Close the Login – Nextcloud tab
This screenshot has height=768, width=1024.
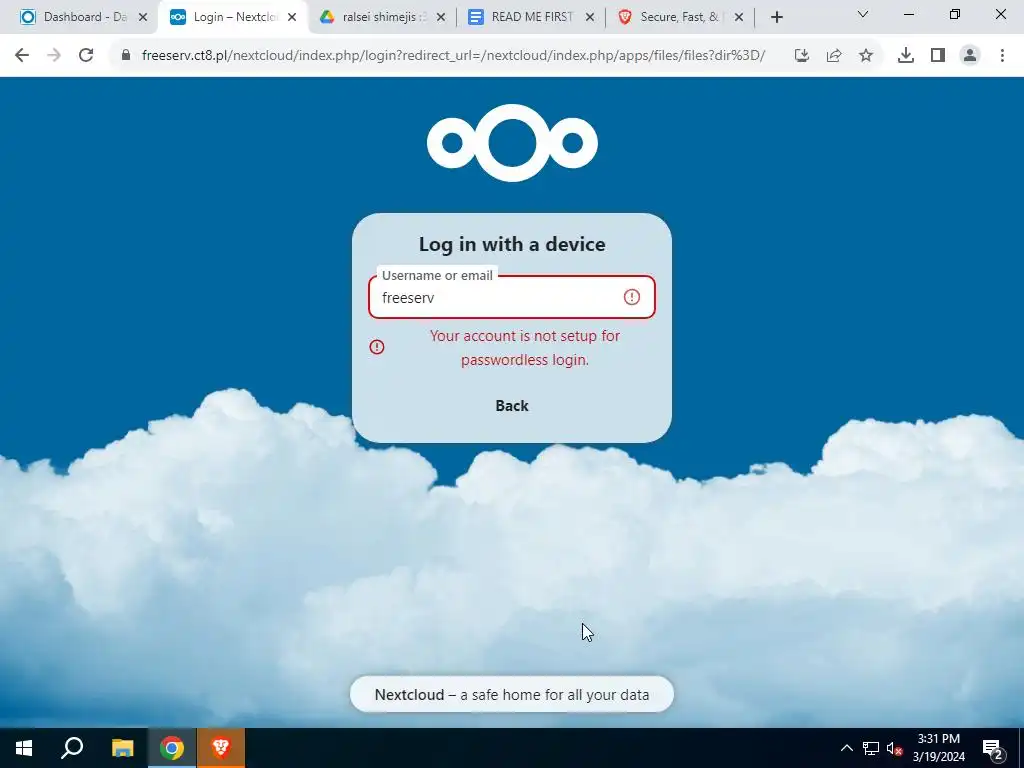pyautogui.click(x=292, y=18)
